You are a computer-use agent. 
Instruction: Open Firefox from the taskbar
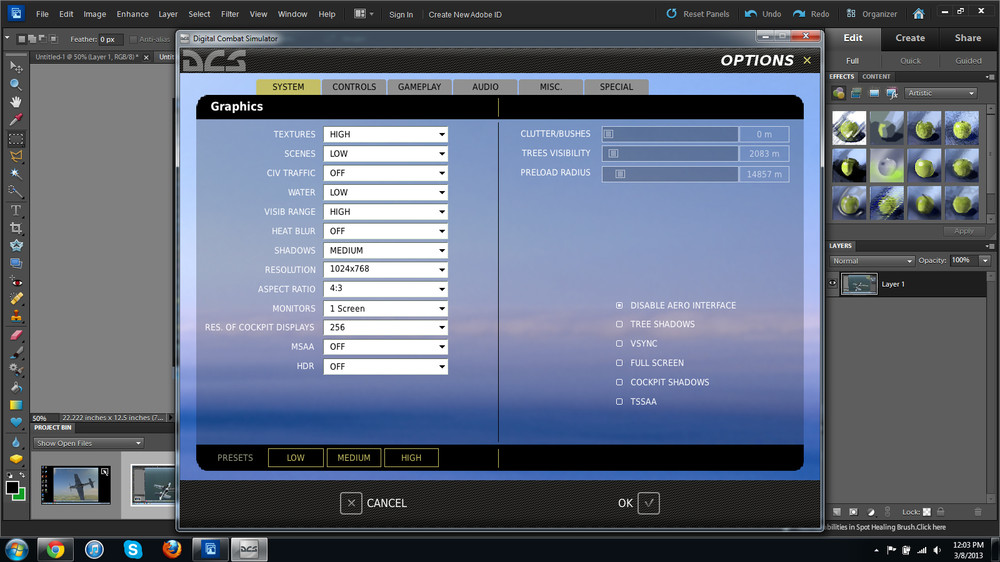coord(172,549)
